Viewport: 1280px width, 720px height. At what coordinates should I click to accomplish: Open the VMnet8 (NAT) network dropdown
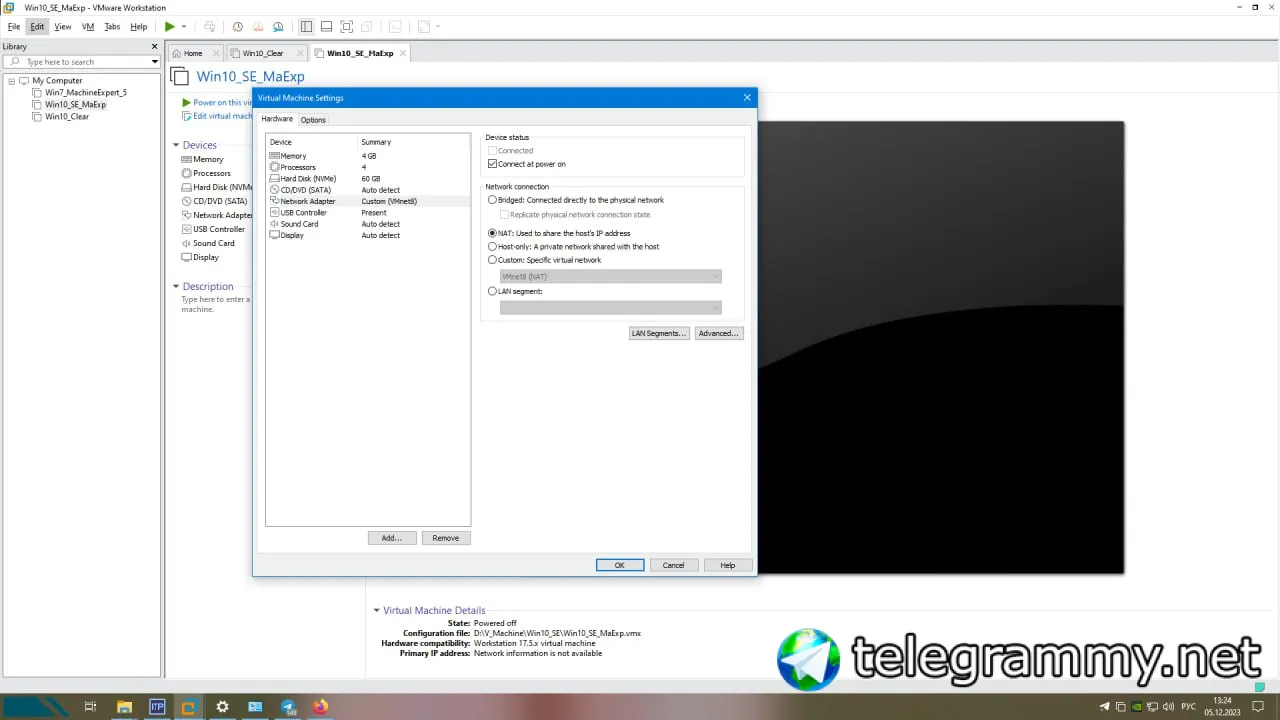[610, 276]
